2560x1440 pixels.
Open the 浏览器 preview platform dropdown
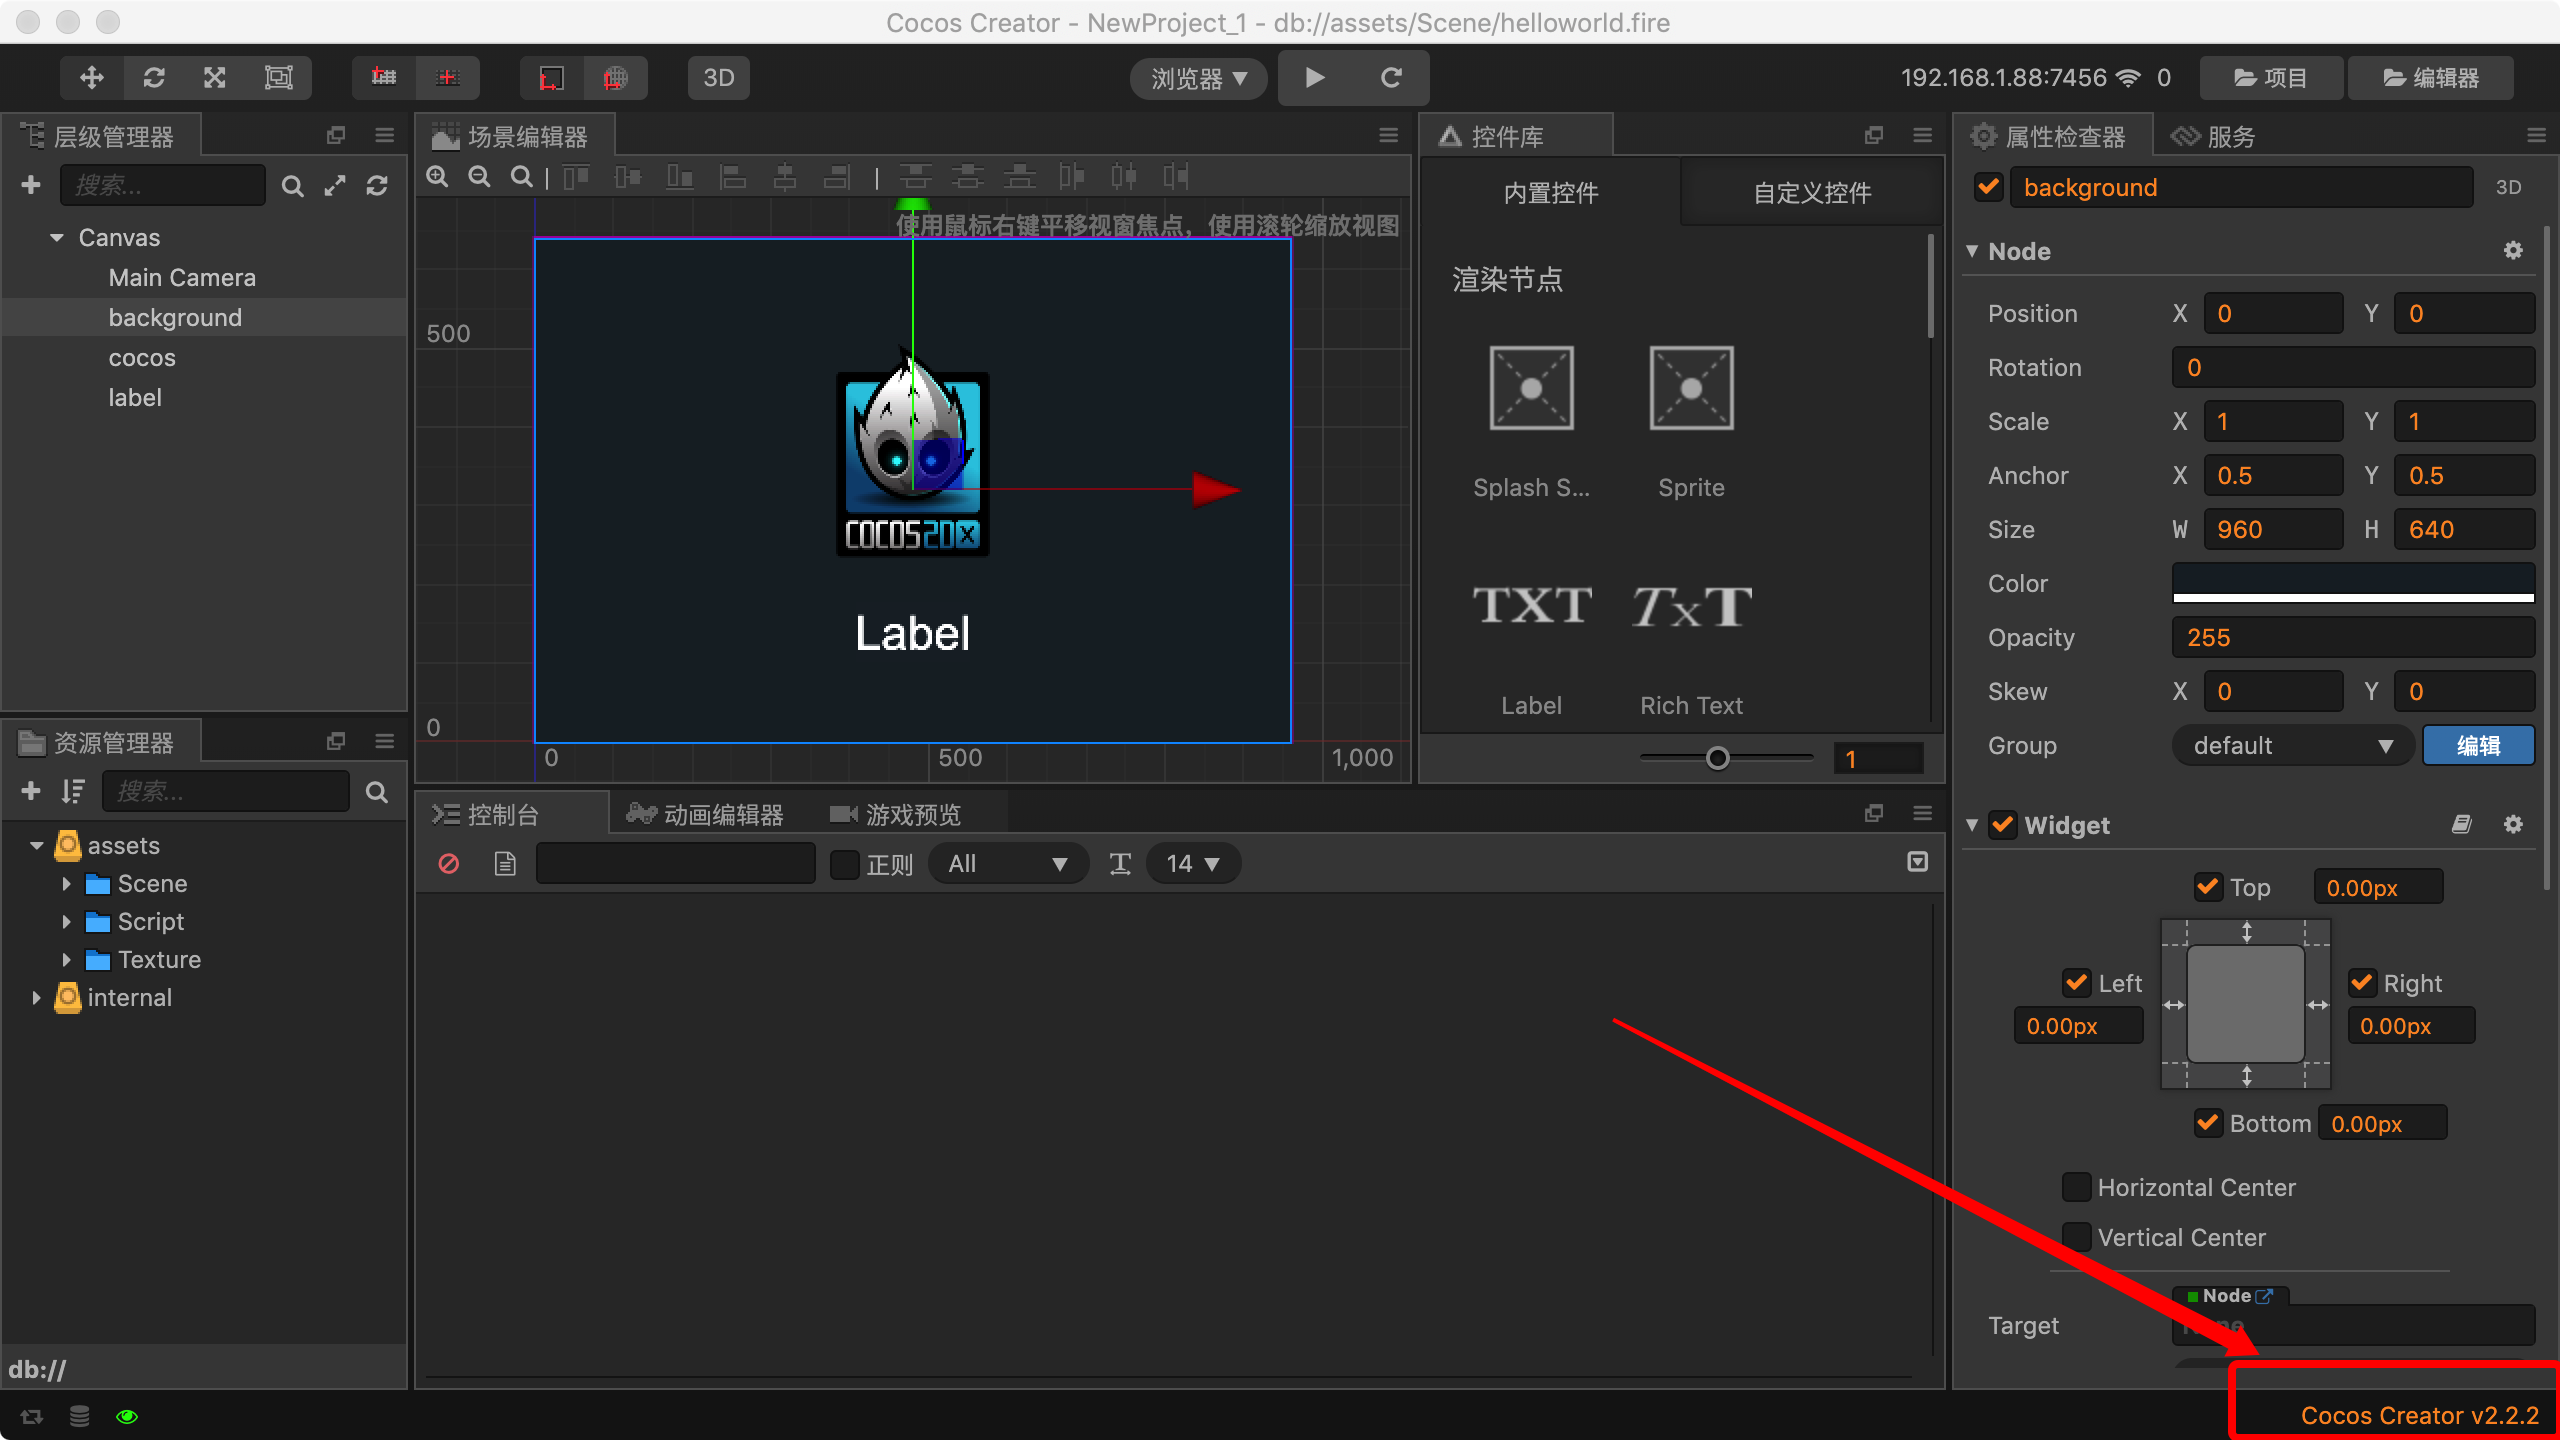point(1198,78)
